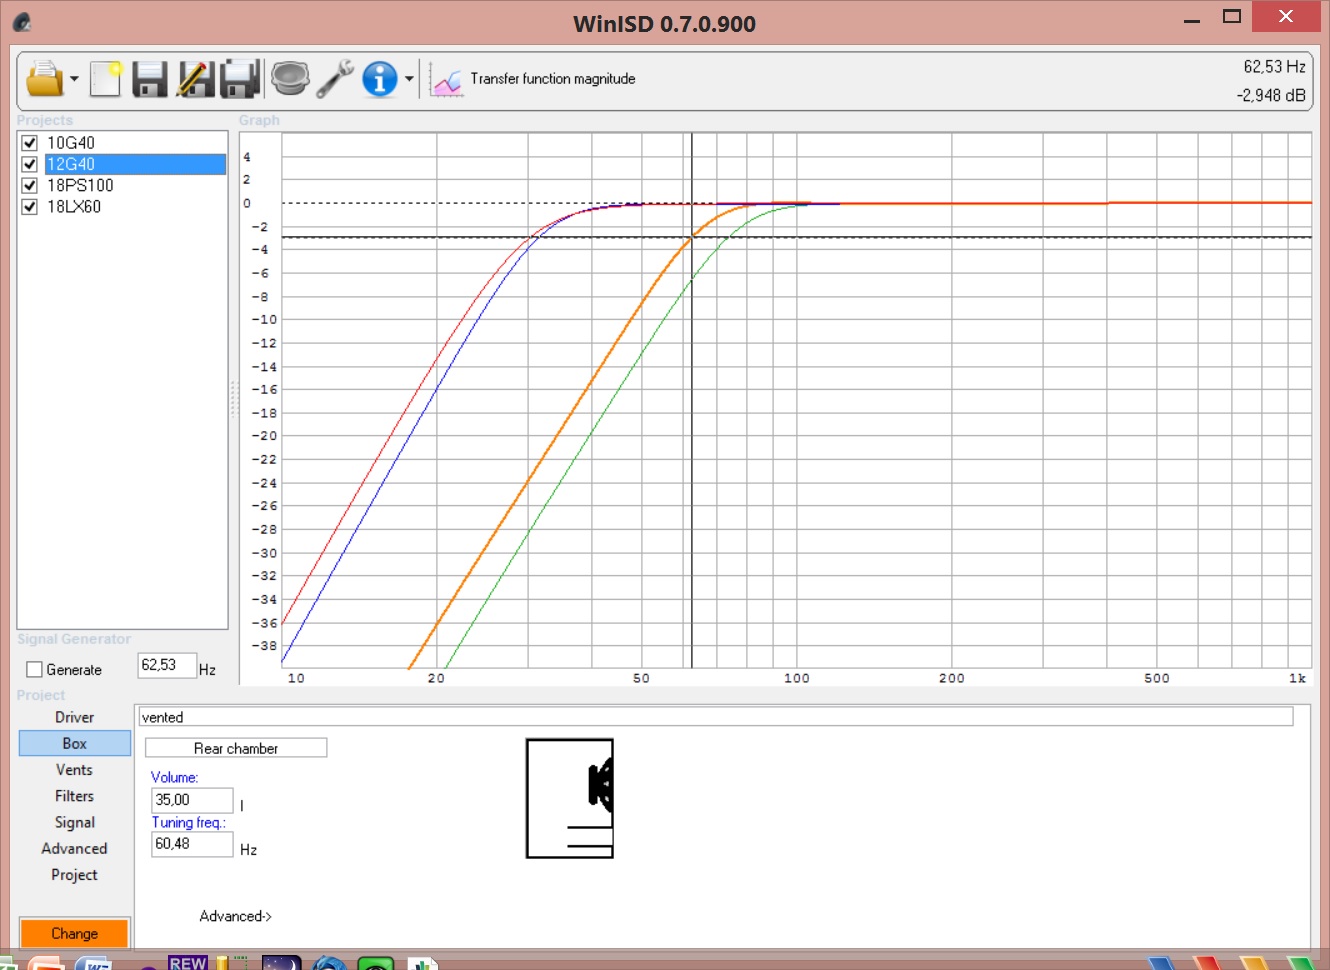Click the WinISD app icon in title bar
Viewport: 1330px width, 970px height.
coord(22,21)
